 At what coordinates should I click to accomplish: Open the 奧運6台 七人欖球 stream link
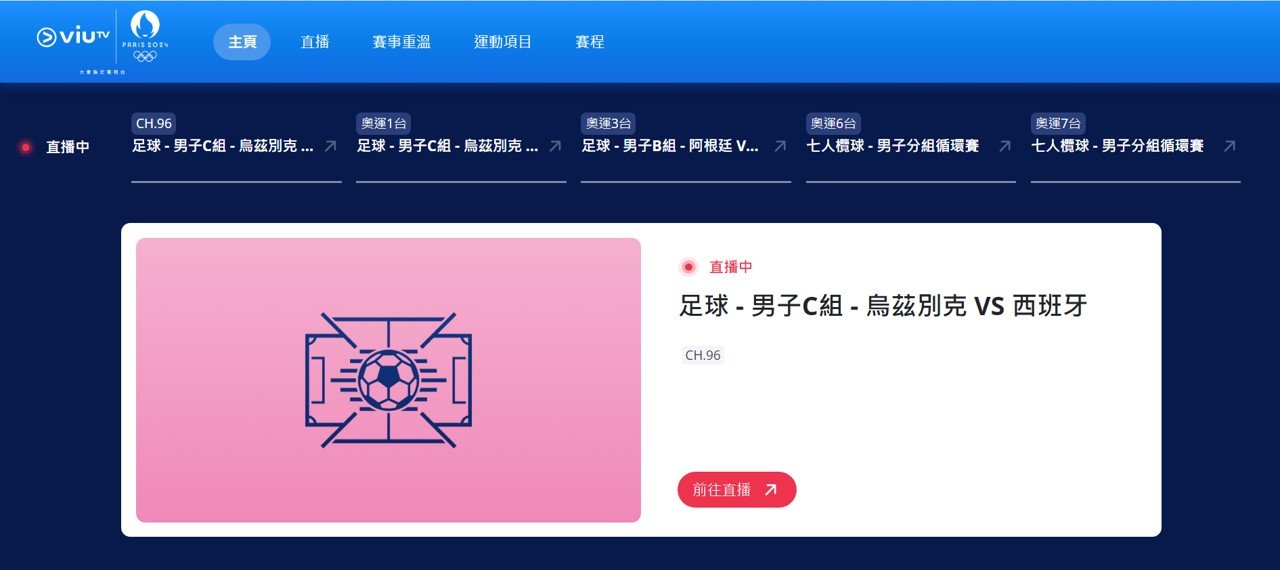click(911, 147)
